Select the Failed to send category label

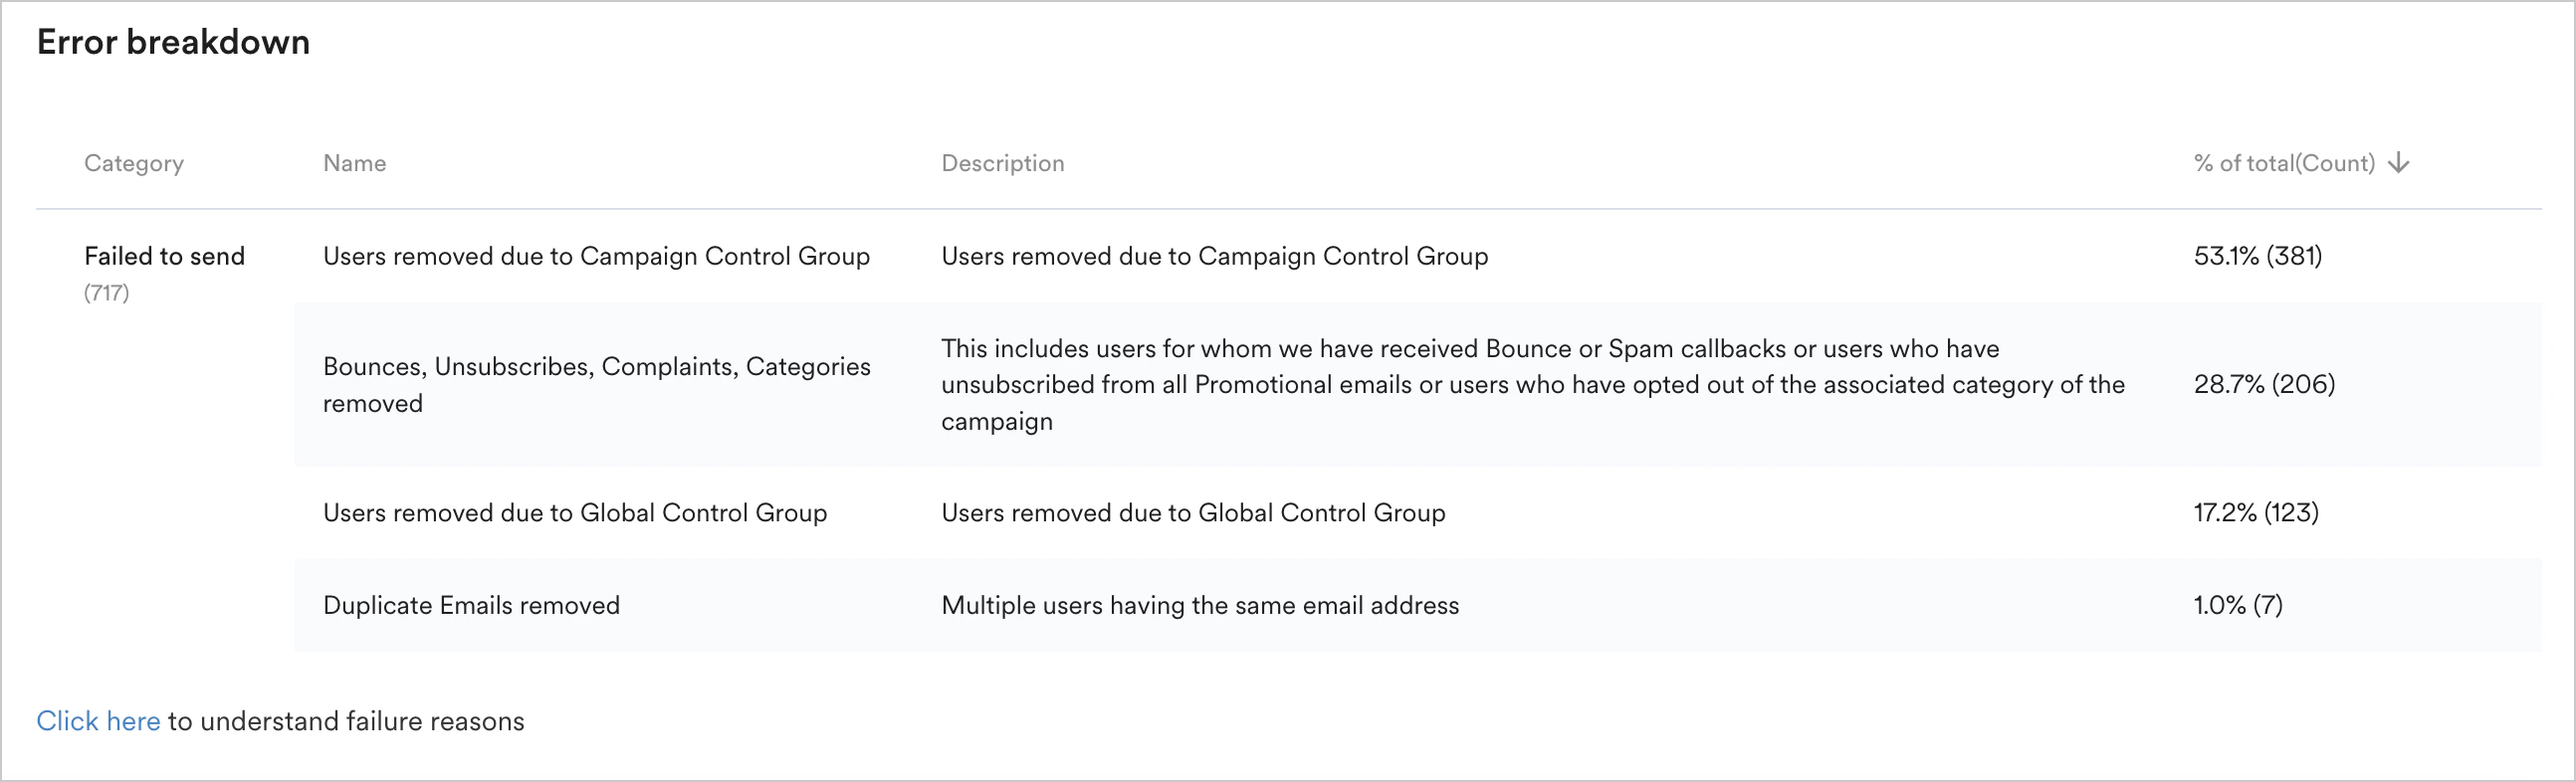166,256
